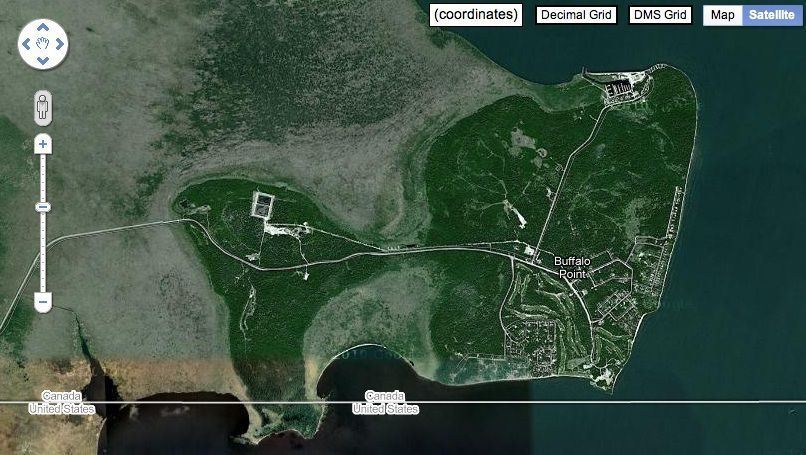Click the leftmost Canada border label

coord(62,396)
